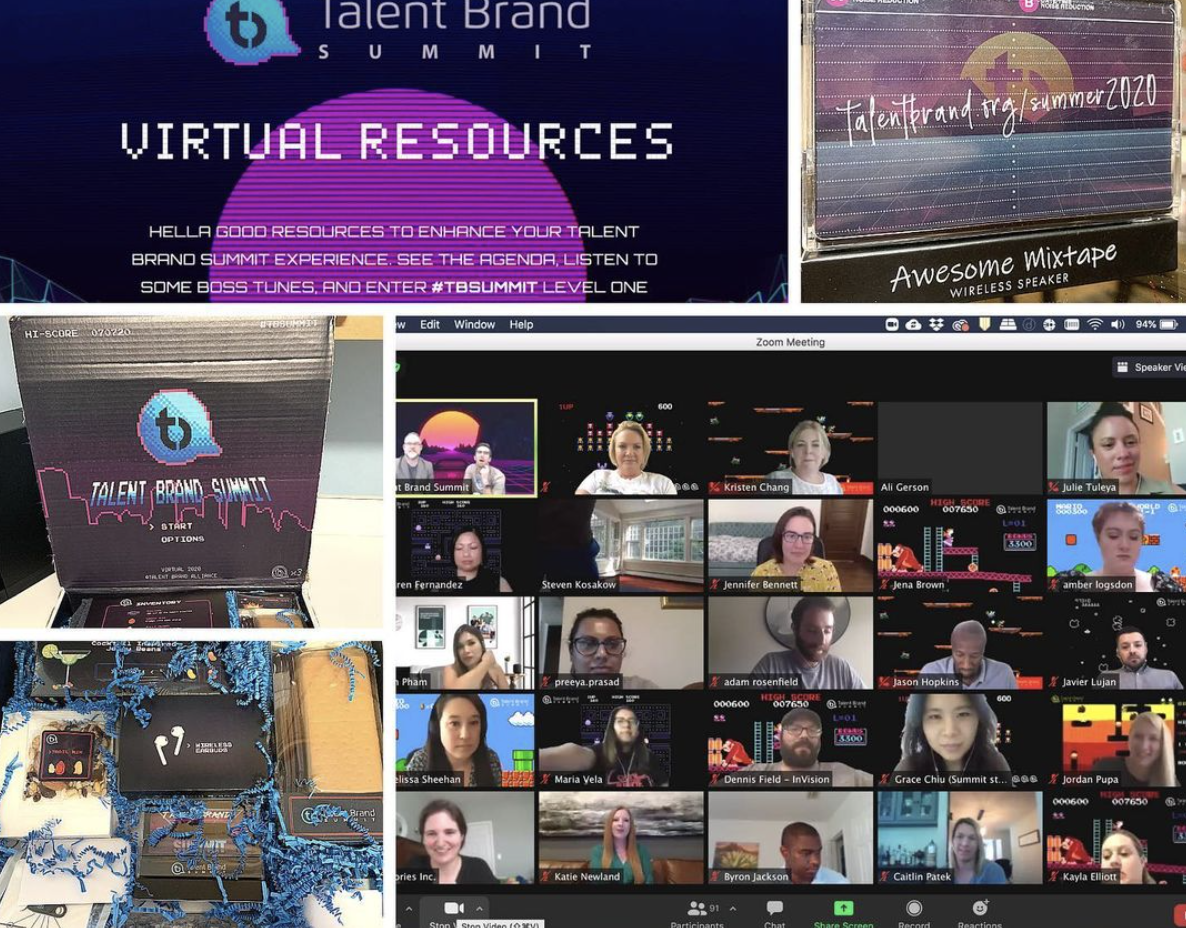The width and height of the screenshot is (1186, 928).
Task: Open the Edit menu
Action: 432,324
